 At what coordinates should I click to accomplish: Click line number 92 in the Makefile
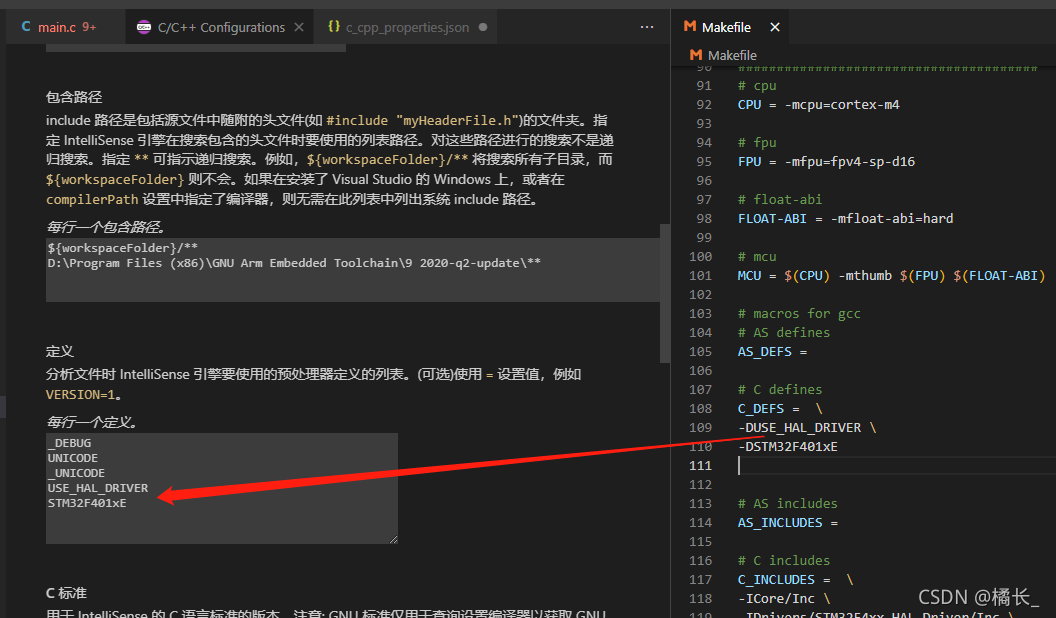(x=704, y=104)
